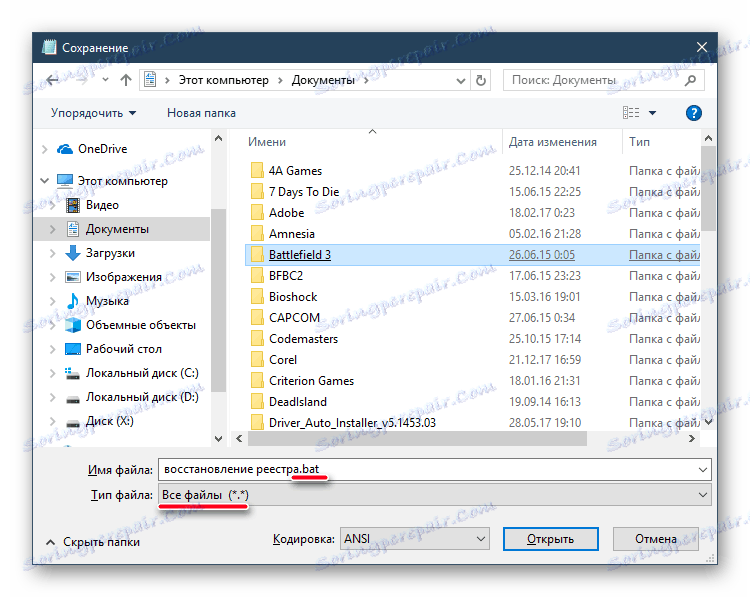Image resolution: width=750 pixels, height=597 pixels.
Task: Click the address bar document icon
Action: (x=150, y=79)
